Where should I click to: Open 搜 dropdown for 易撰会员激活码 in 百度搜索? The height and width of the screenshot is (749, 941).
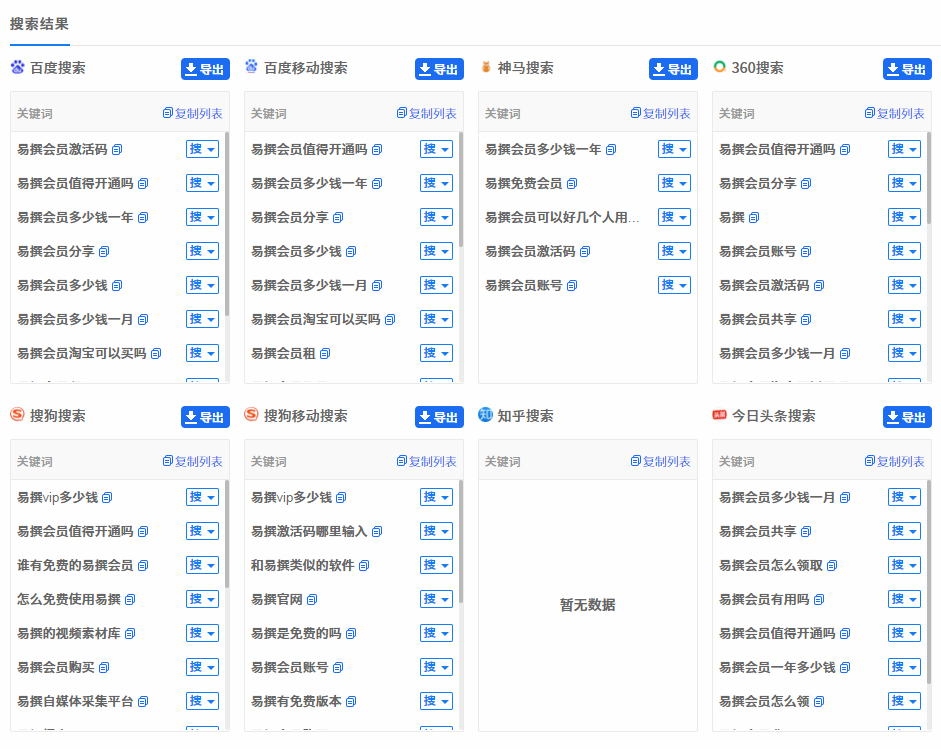(202, 149)
